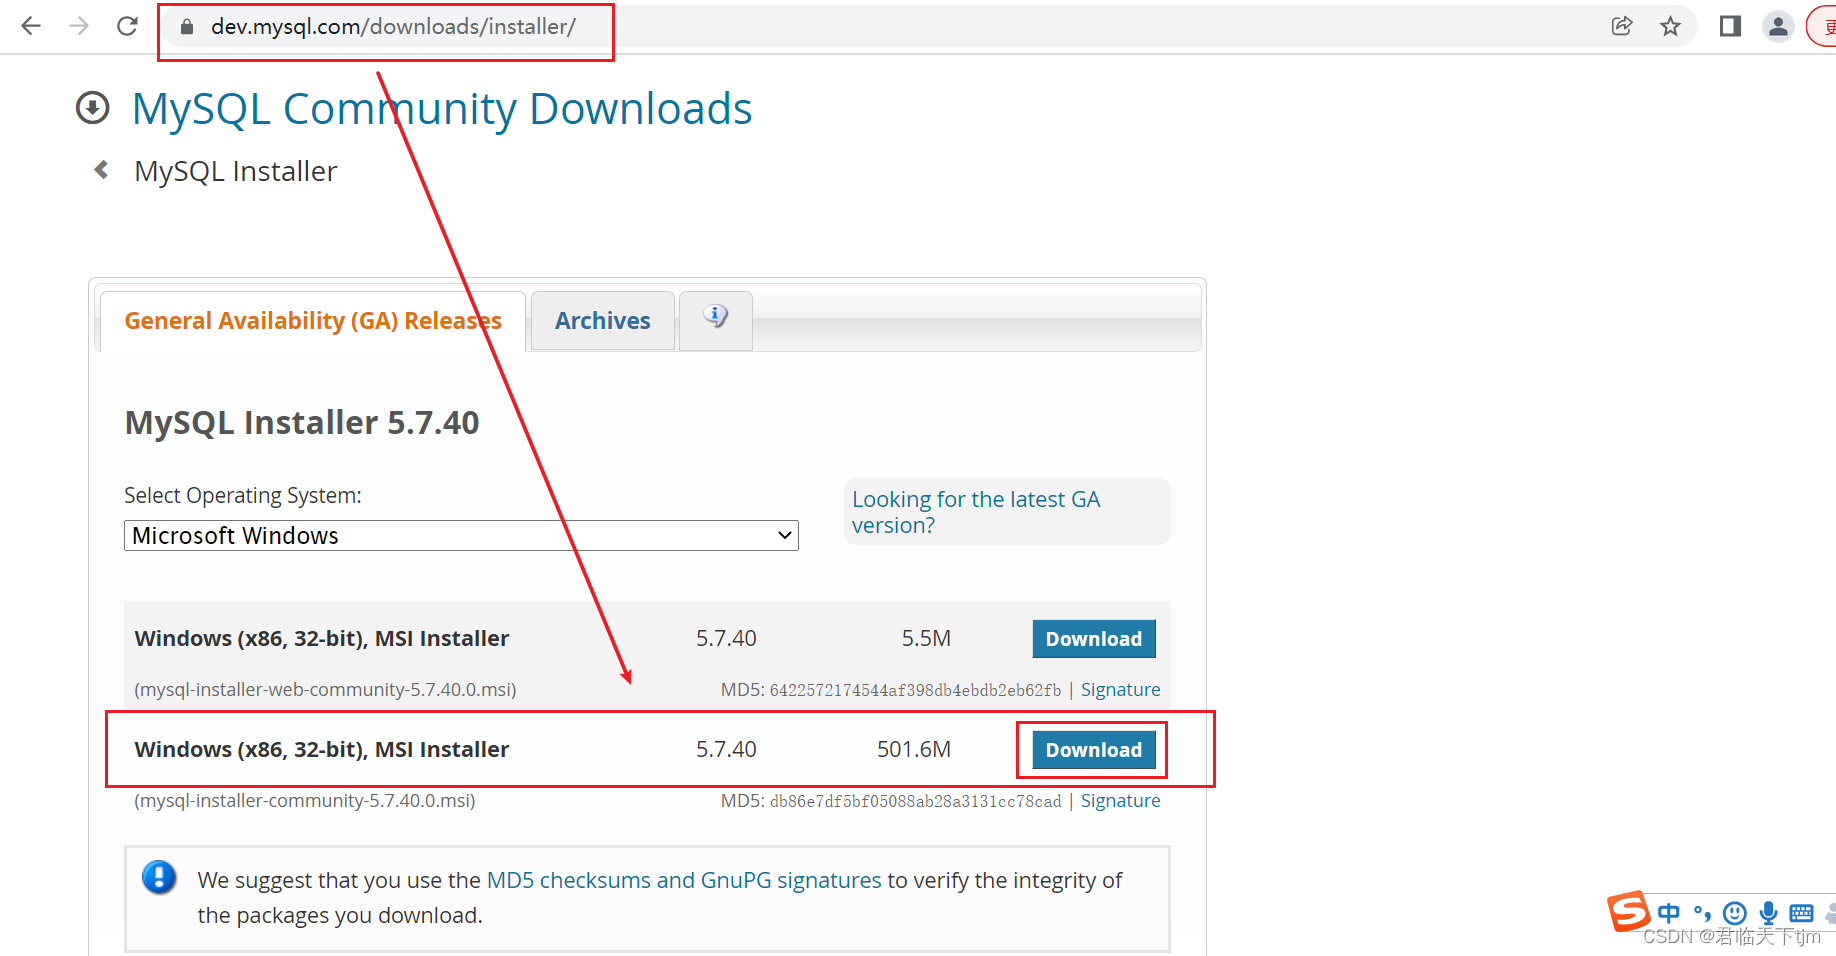Click MD5 hash db86e7df5bf05088ab28a3131cc78cad
The image size is (1836, 956).
[x=915, y=801]
